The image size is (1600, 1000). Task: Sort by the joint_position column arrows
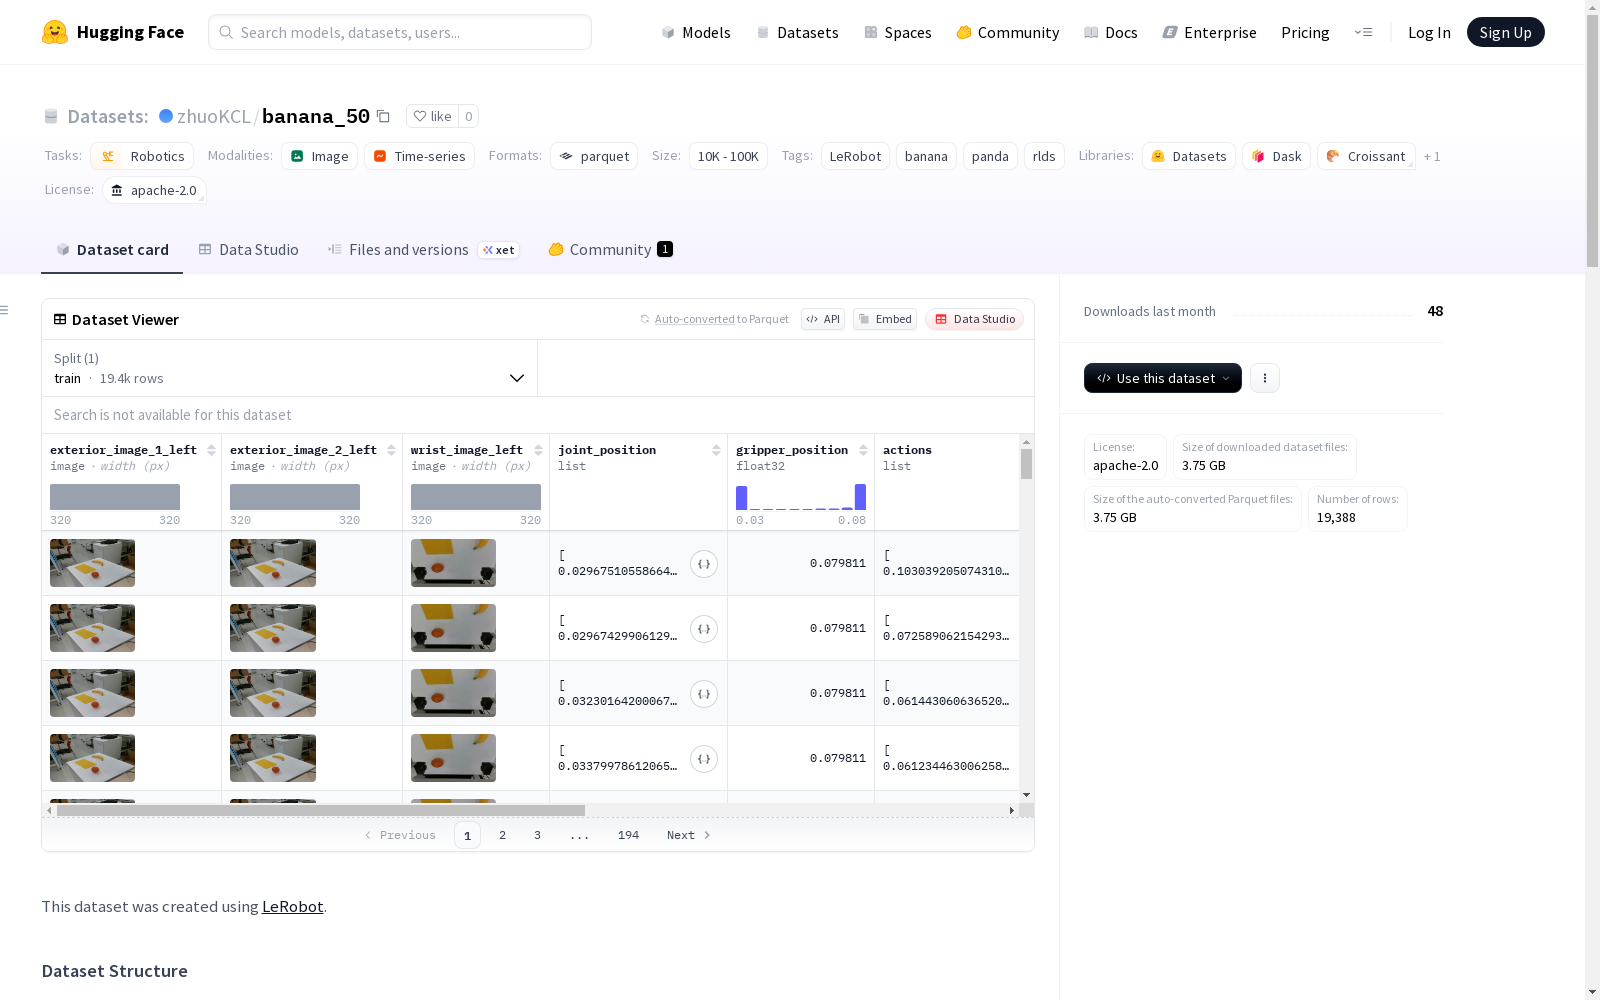(716, 450)
